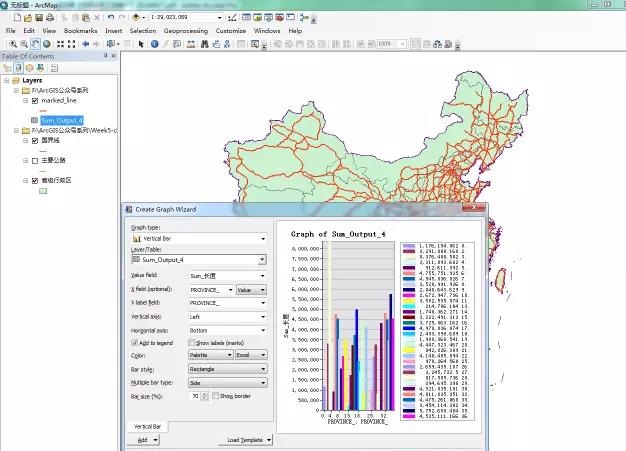Open an existing map document
The height and width of the screenshot is (451, 626).
28,18
